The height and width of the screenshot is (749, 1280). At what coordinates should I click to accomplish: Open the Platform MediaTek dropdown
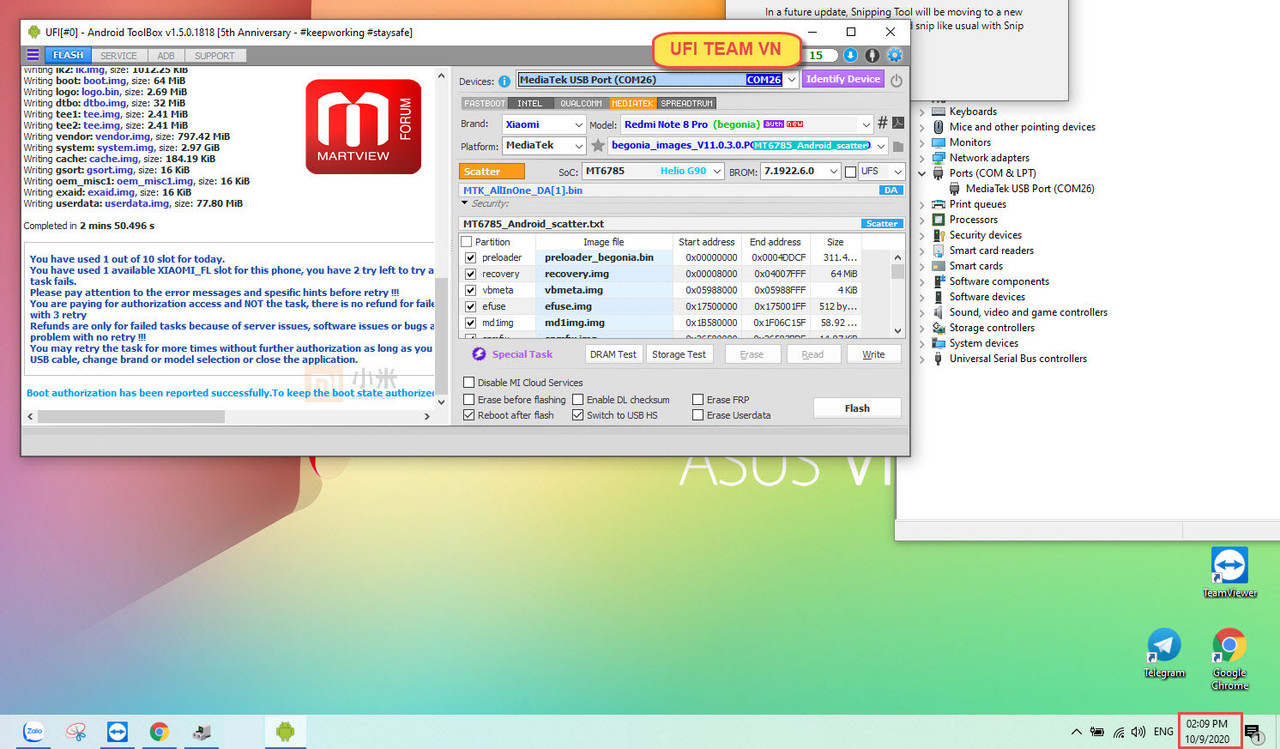tap(578, 146)
